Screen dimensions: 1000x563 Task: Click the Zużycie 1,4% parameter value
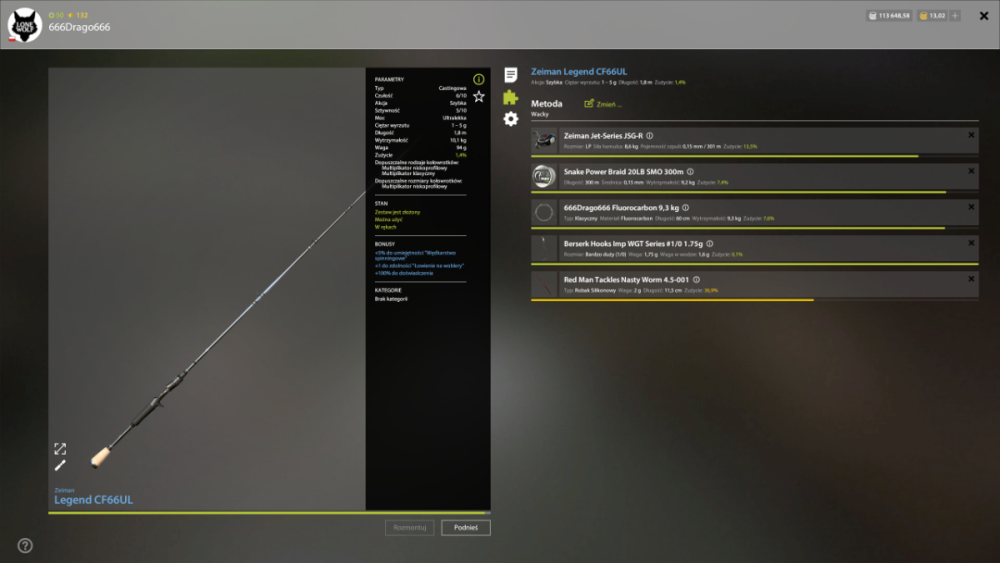pyautogui.click(x=460, y=155)
